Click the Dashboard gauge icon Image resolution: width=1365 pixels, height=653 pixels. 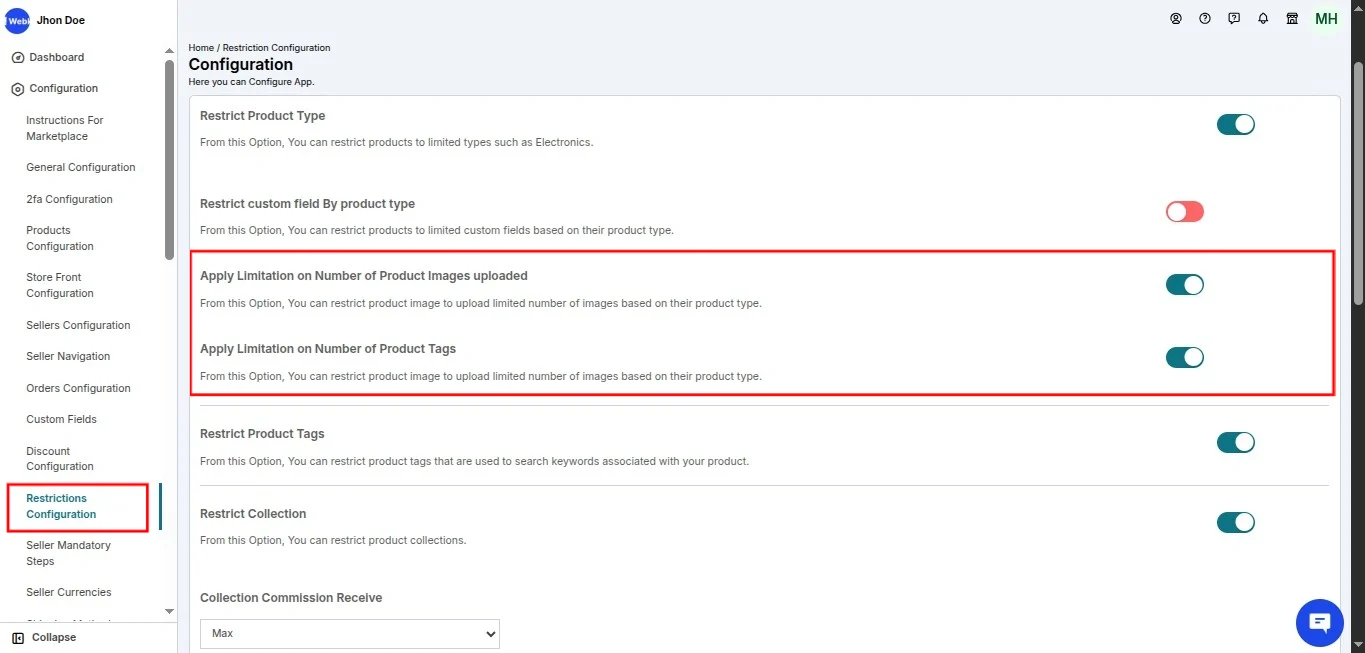17,58
